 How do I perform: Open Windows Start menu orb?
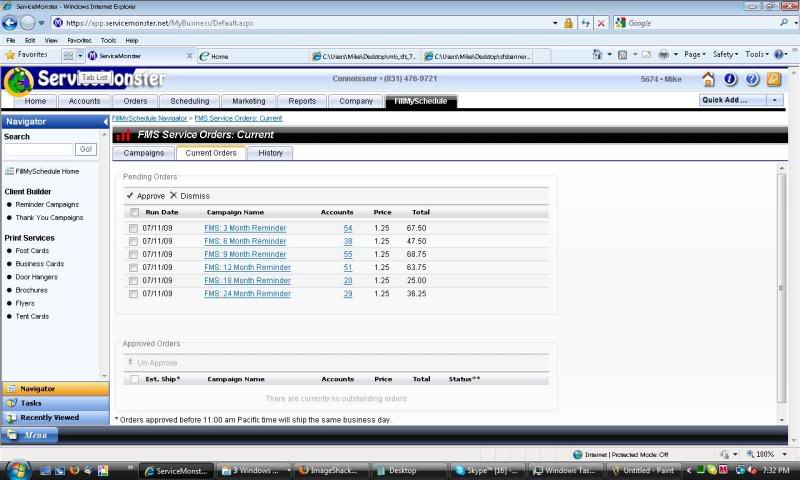19,469
